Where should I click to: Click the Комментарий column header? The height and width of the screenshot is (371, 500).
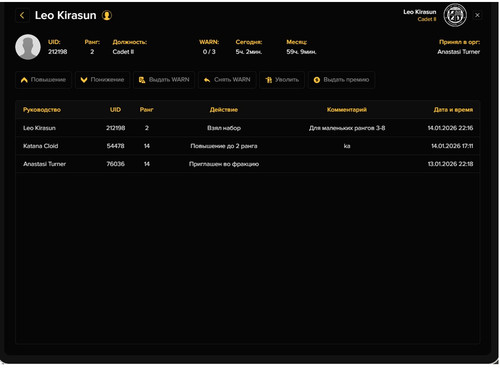pyautogui.click(x=347, y=110)
